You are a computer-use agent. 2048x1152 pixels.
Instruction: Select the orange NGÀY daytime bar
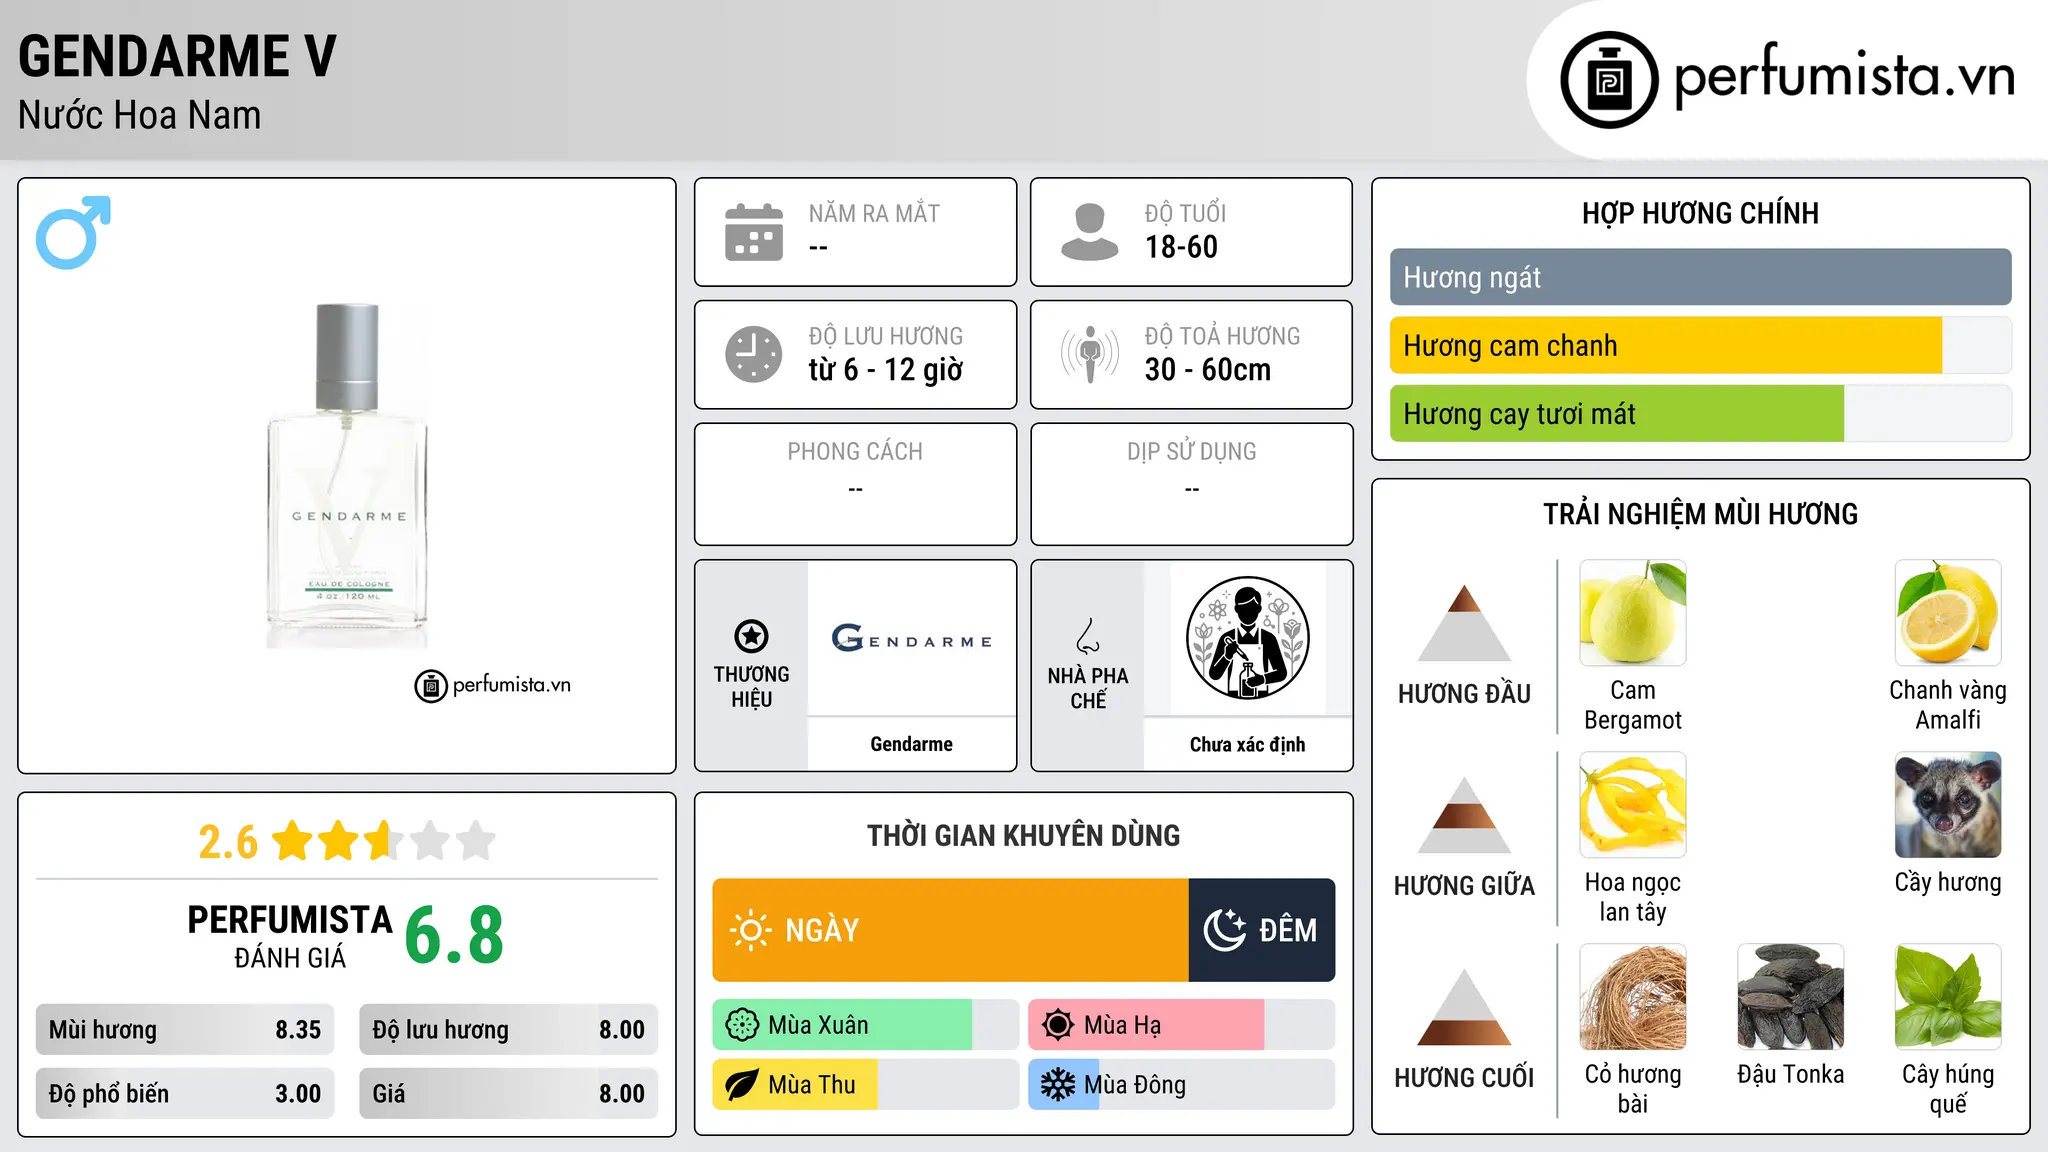click(950, 930)
